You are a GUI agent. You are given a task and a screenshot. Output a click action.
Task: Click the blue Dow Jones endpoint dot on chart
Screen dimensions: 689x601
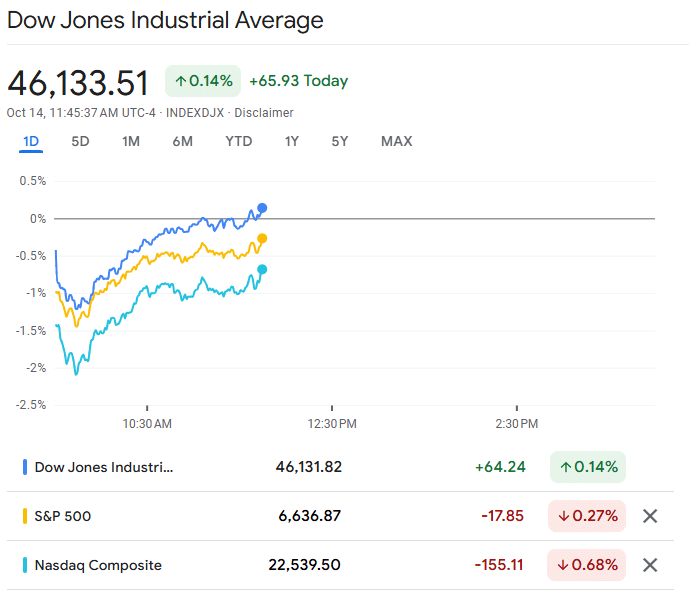click(262, 208)
